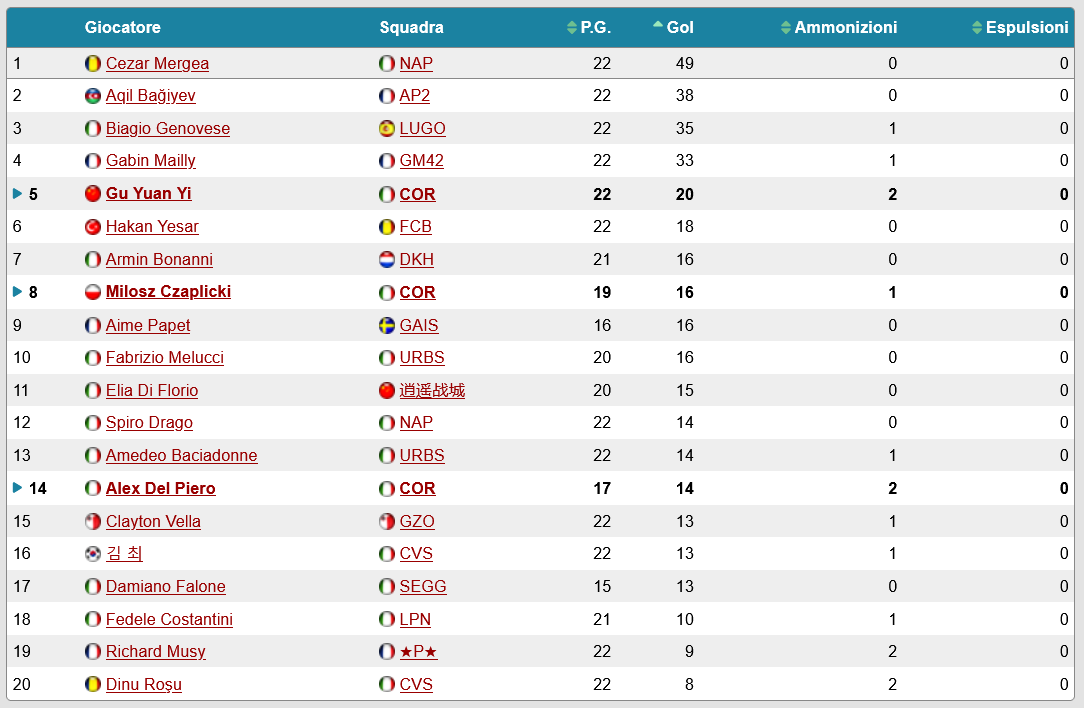Image resolution: width=1084 pixels, height=708 pixels.
Task: Click the Azerbaijan flag beside Aqil Bağıyev
Action: [93, 96]
